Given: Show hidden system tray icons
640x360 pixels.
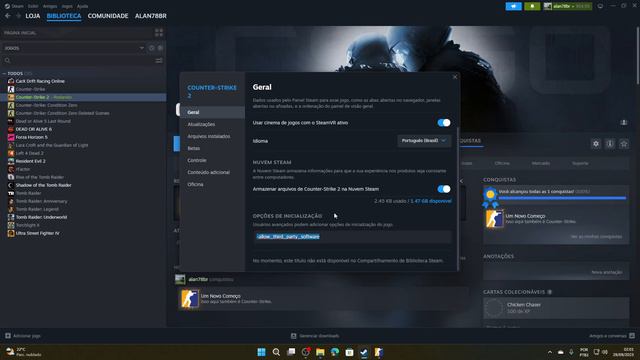Looking at the screenshot, I should click(550, 352).
